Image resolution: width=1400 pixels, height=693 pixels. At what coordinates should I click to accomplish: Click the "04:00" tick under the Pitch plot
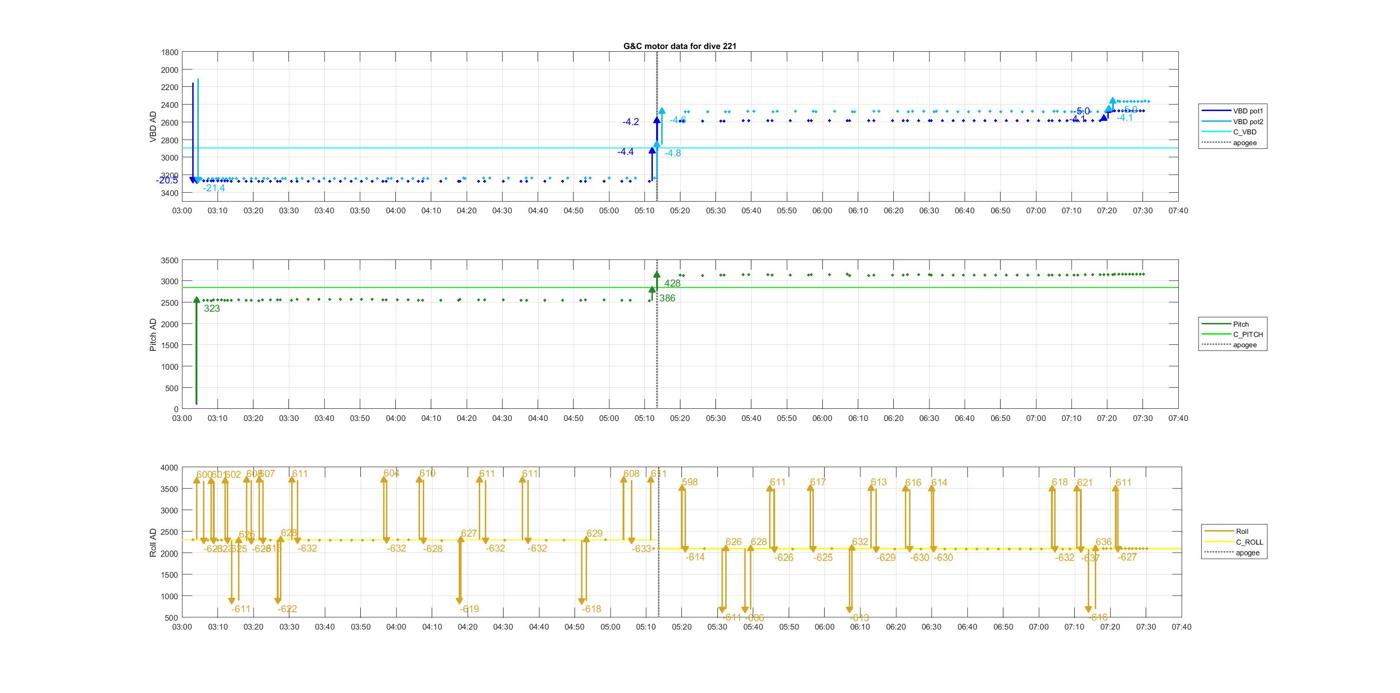click(396, 419)
